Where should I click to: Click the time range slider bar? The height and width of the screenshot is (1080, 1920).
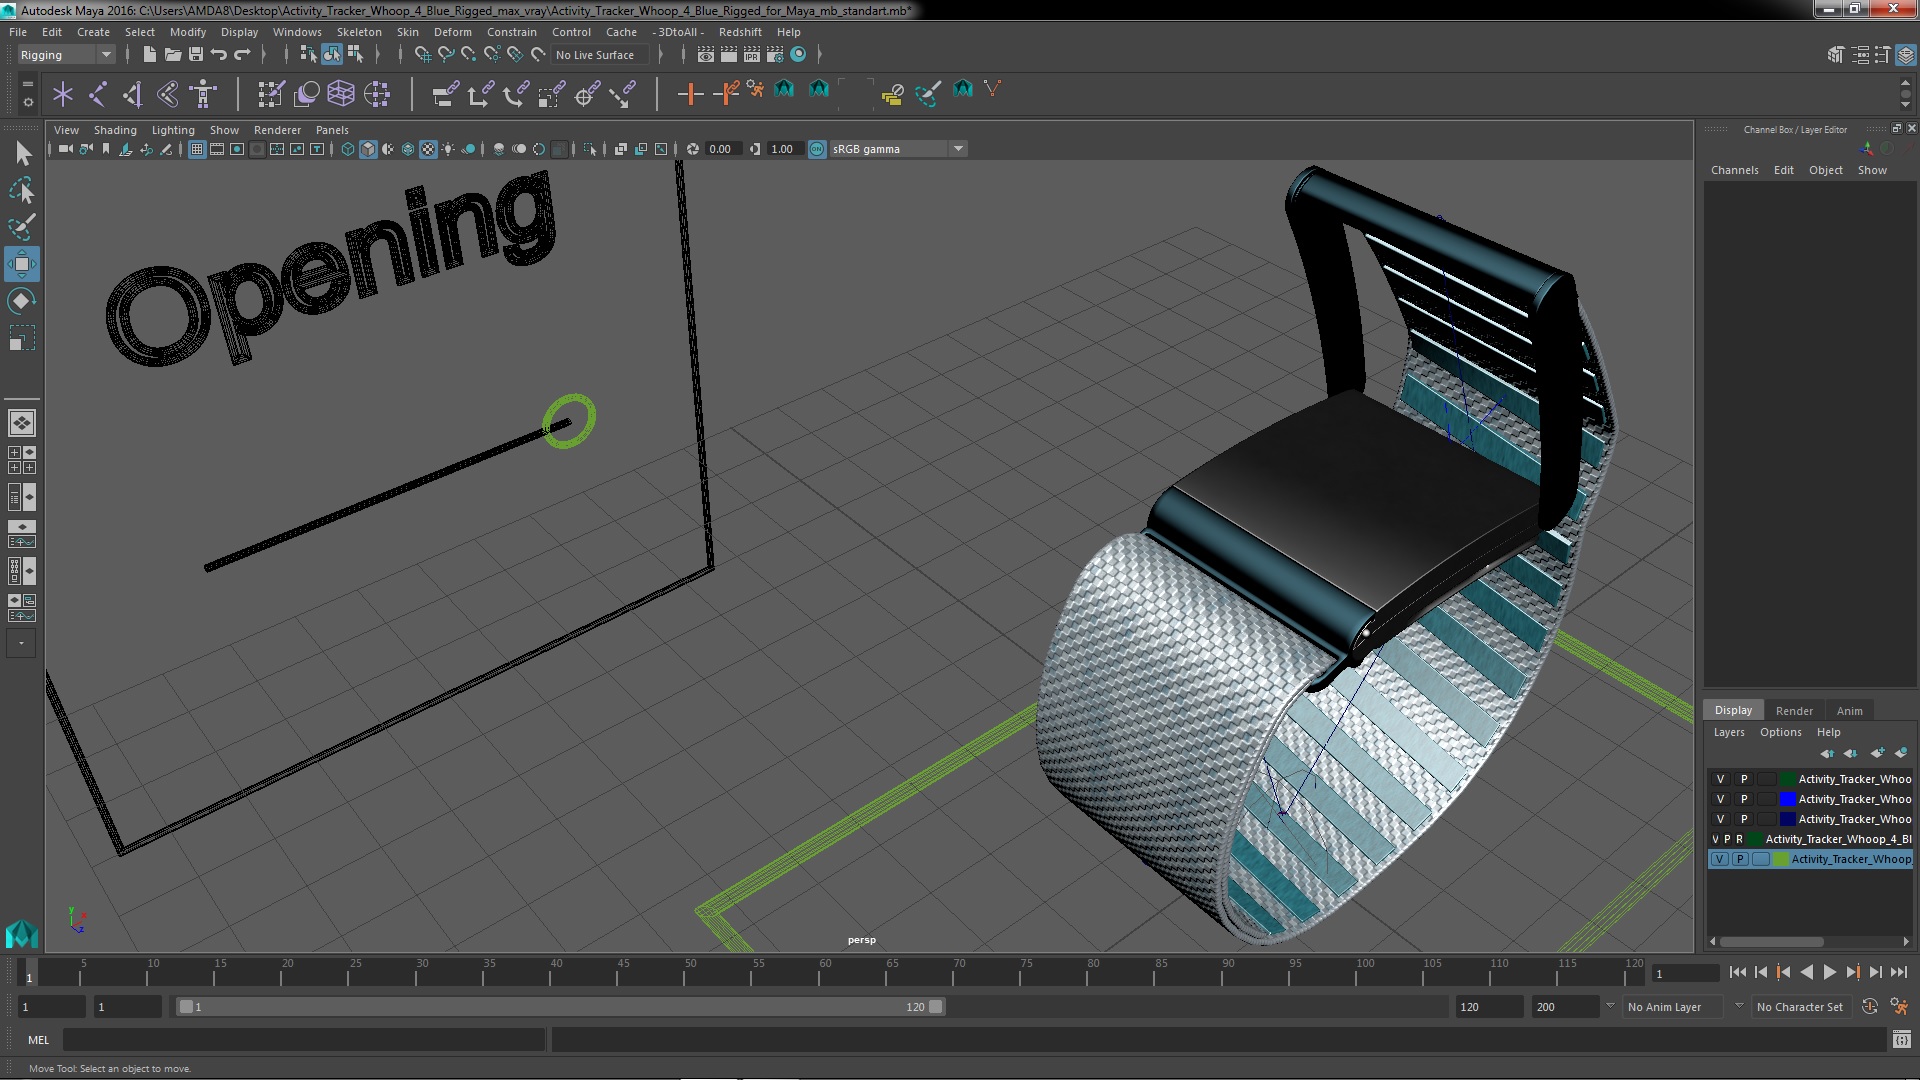pyautogui.click(x=560, y=1007)
